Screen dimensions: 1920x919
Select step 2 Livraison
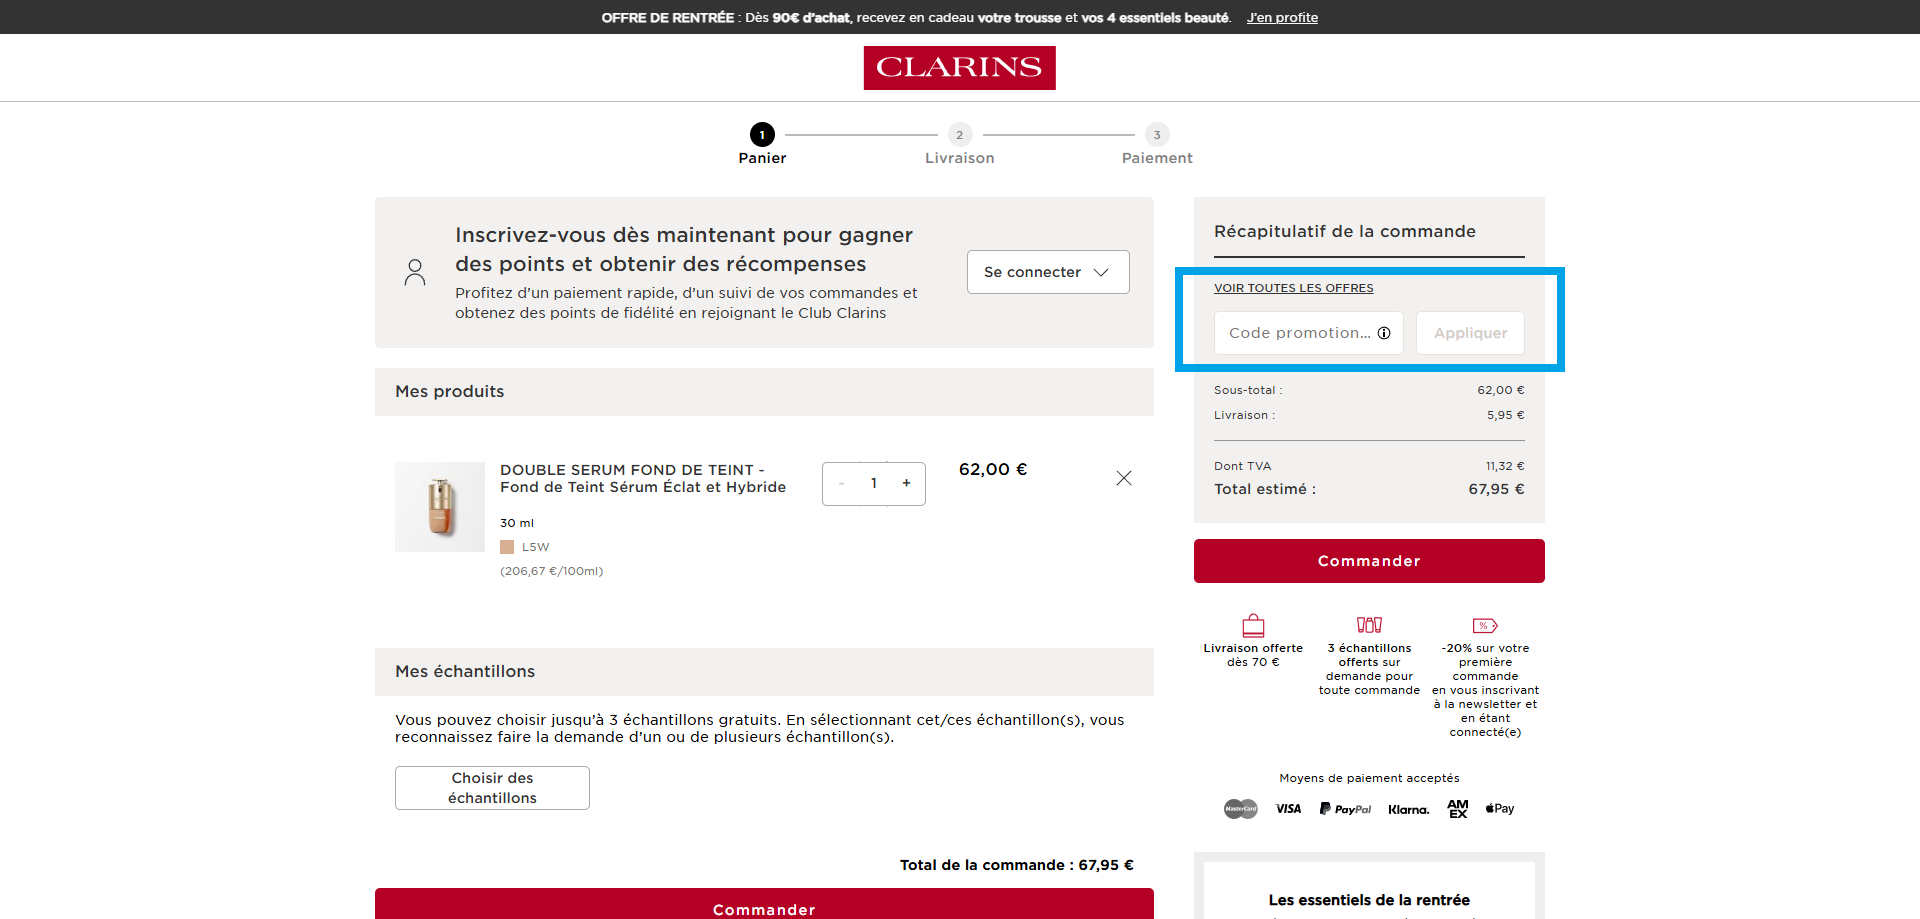[x=959, y=144]
